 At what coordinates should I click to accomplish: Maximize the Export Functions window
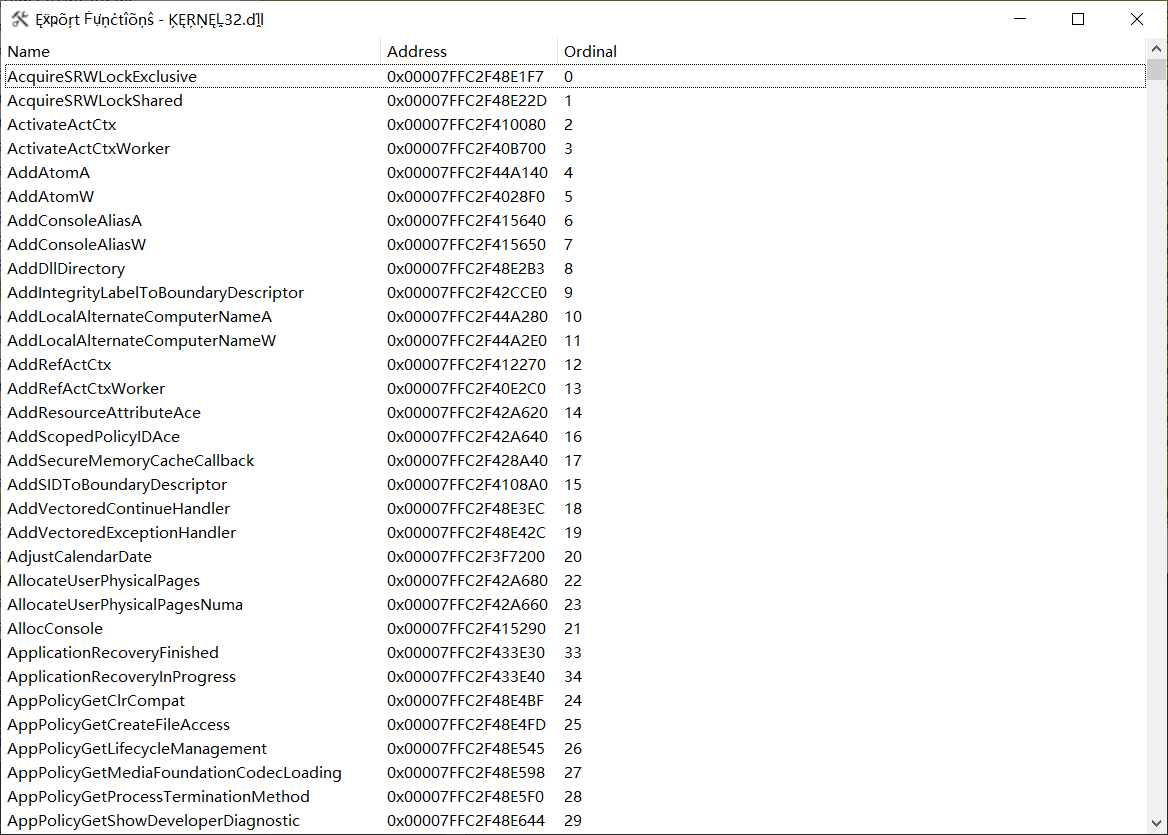point(1078,19)
